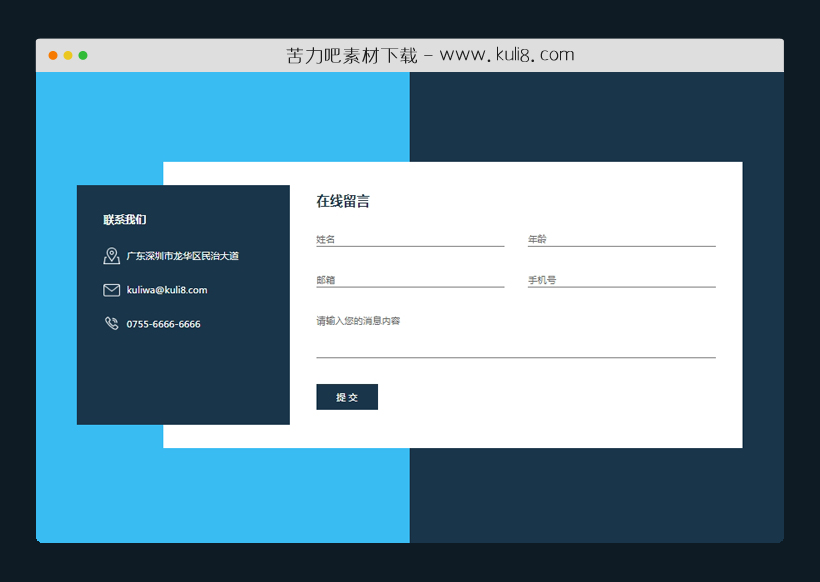This screenshot has height=582, width=820.
Task: Click the kuliwa@kuli8.com email address
Action: click(x=167, y=289)
